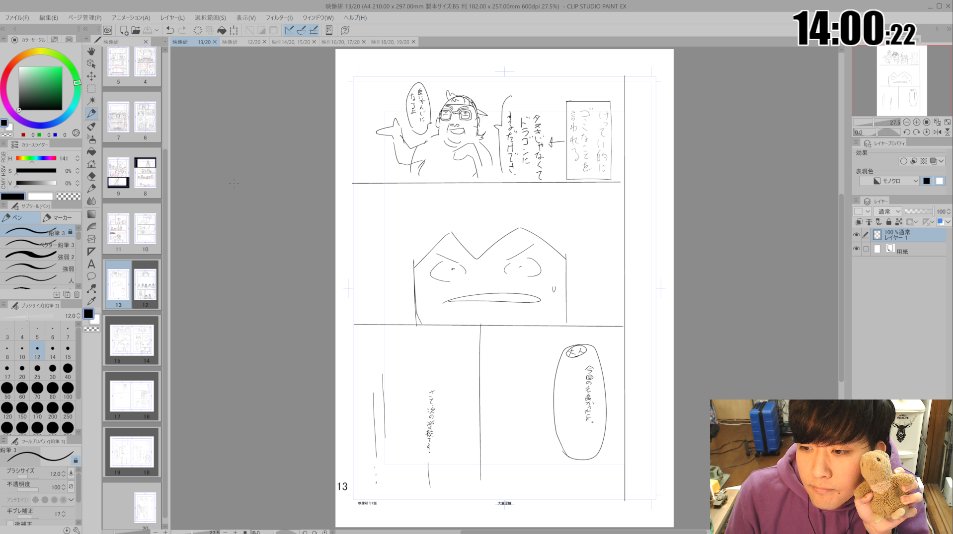The width and height of the screenshot is (953, 534).
Task: Open the フィルター(I) menu
Action: (279, 18)
